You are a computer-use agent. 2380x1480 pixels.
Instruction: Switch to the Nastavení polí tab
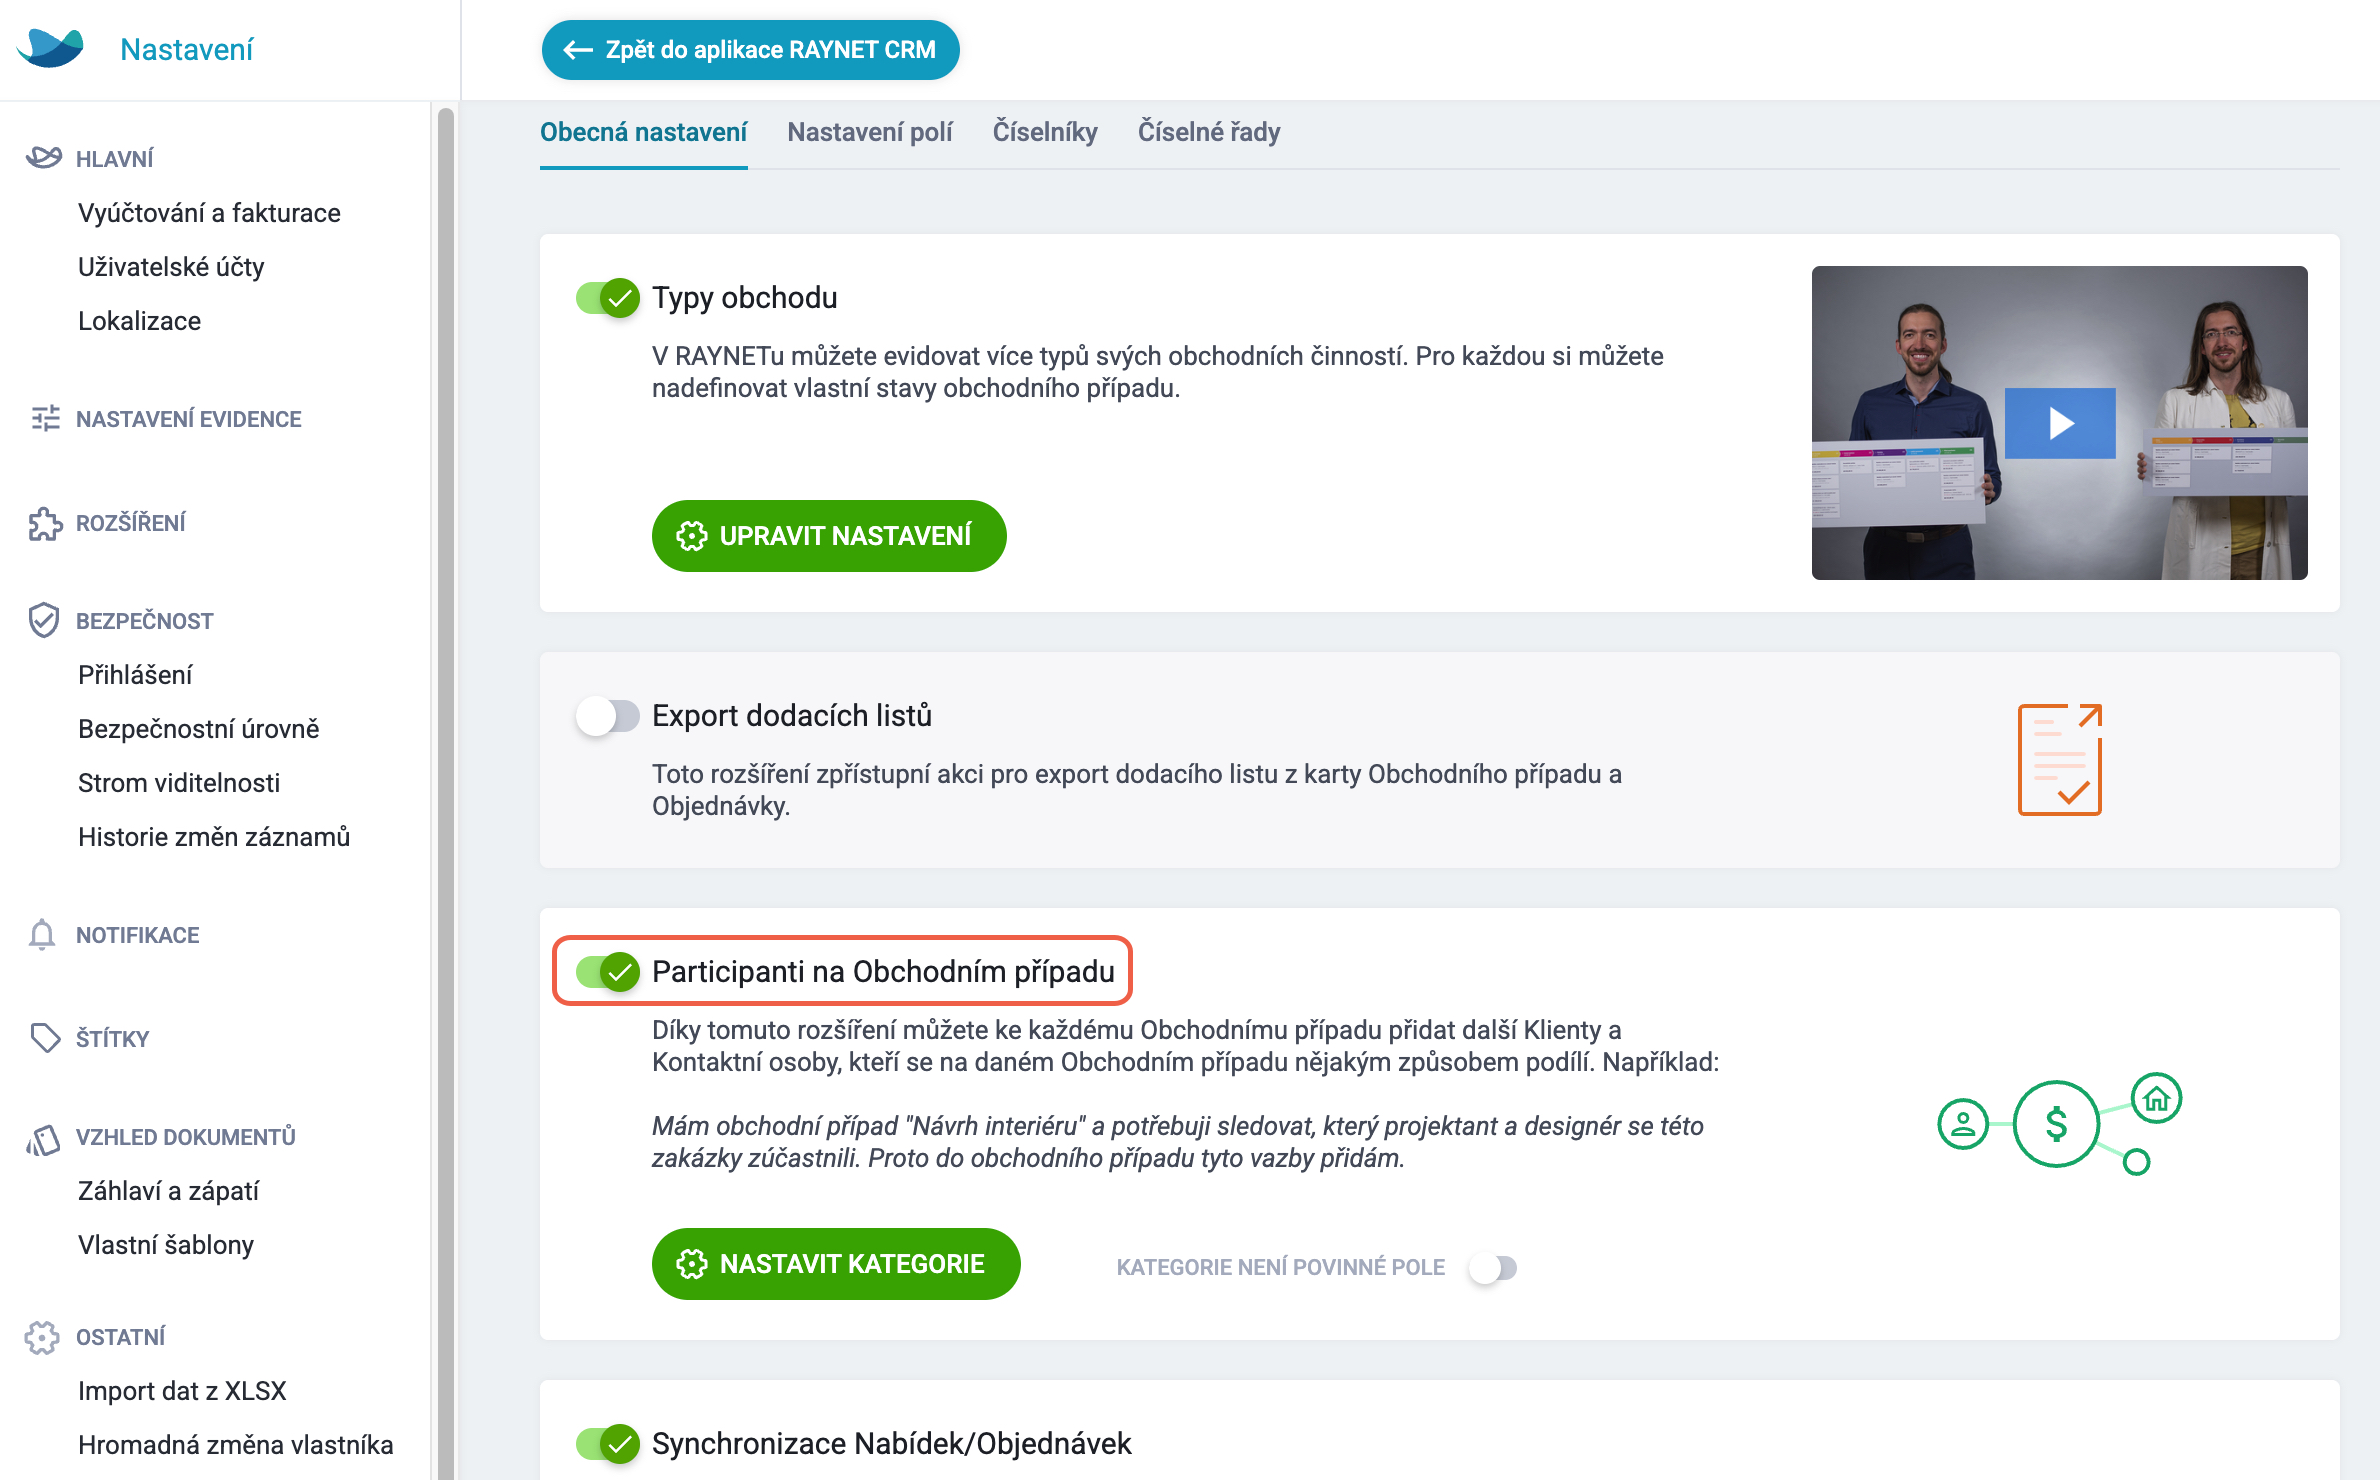coord(870,132)
